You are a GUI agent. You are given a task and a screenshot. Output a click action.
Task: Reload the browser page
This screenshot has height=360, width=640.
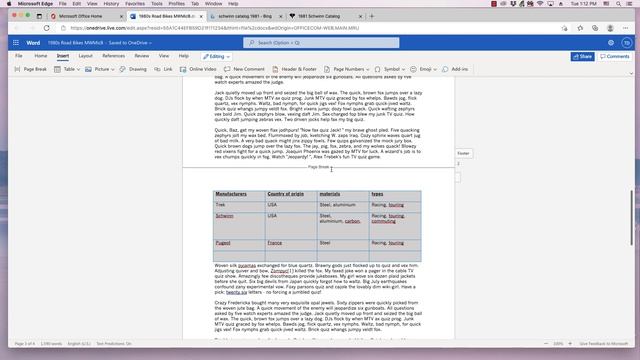(47, 28)
